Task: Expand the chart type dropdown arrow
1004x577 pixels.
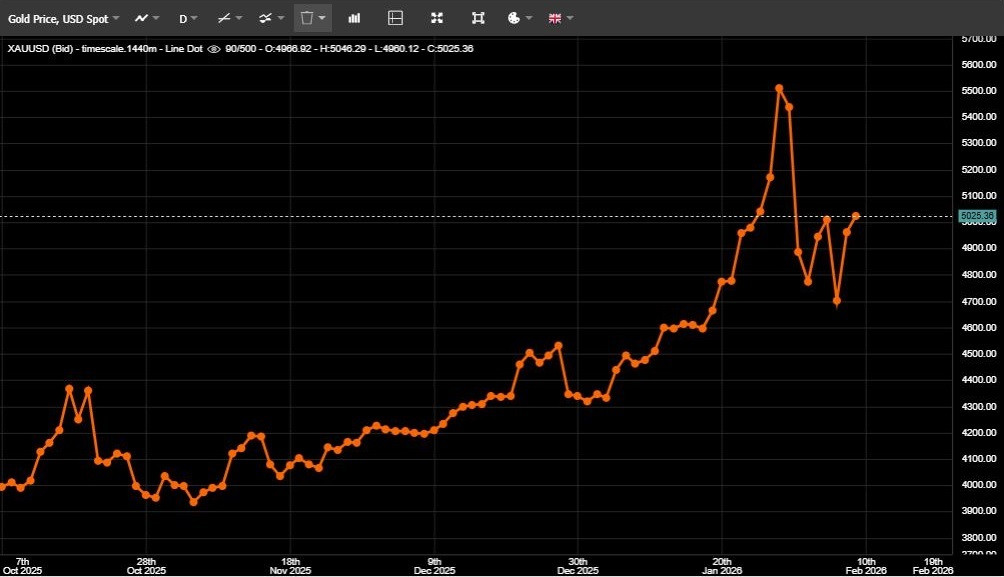Action: [x=157, y=18]
